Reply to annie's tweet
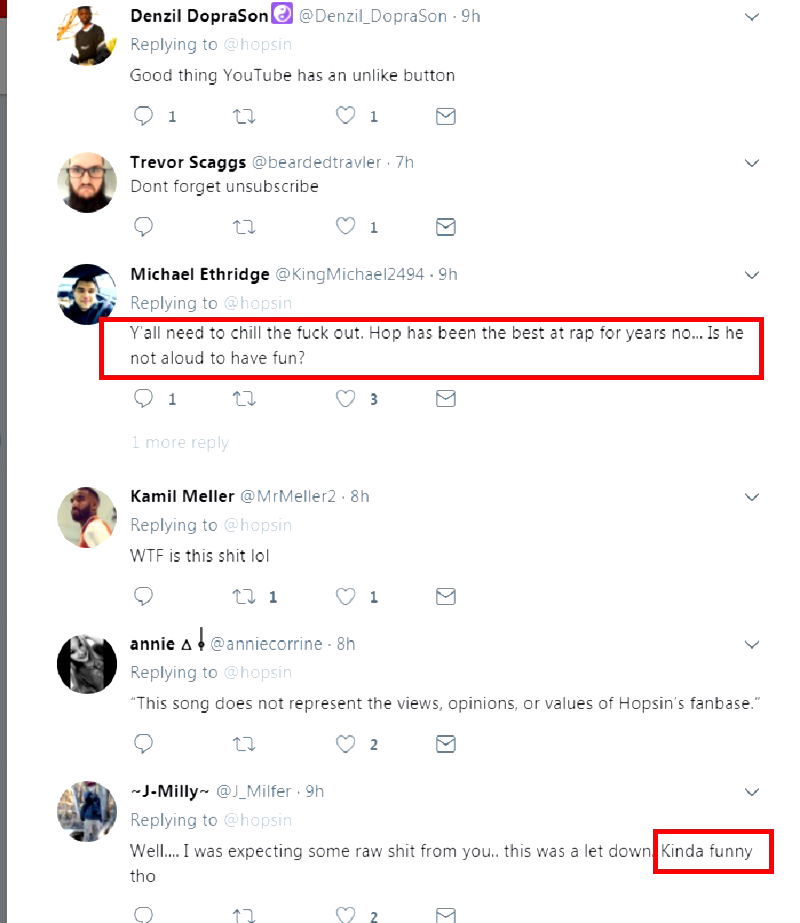The image size is (800, 923). click(144, 744)
